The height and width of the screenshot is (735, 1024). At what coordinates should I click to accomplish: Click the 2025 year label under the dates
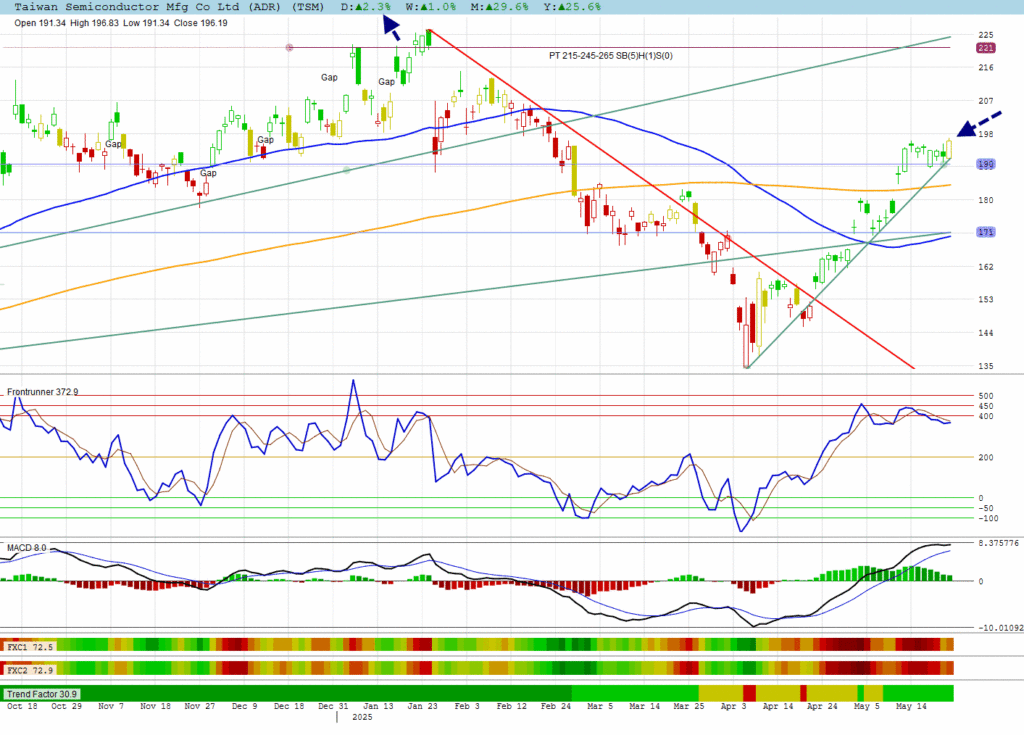pos(362,717)
